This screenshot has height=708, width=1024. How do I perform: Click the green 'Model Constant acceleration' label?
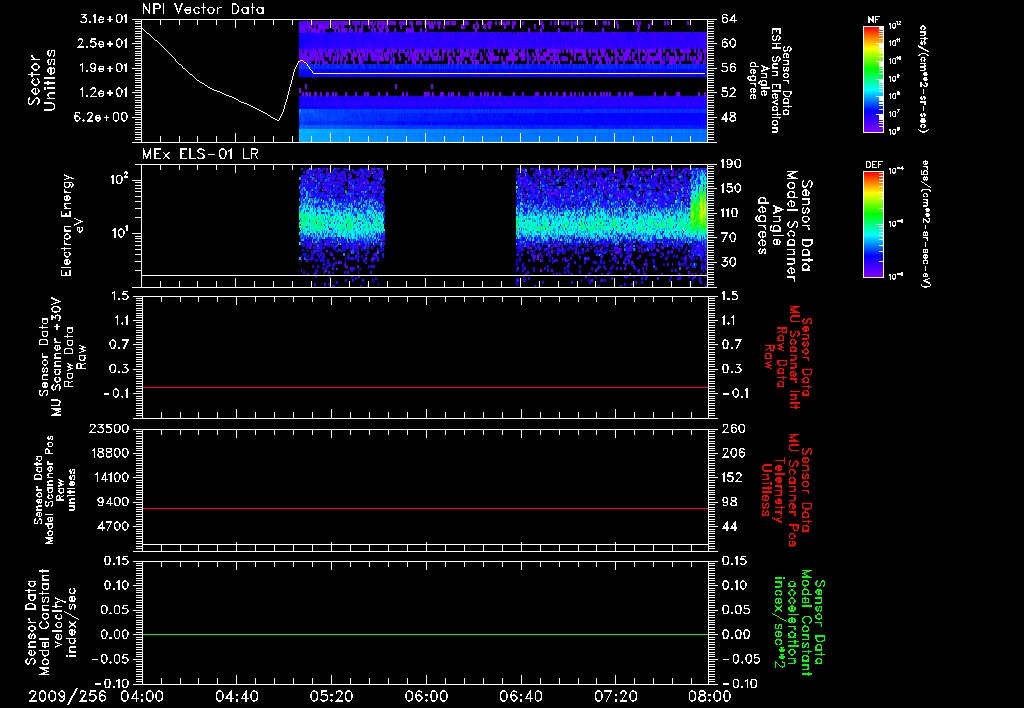(x=799, y=622)
